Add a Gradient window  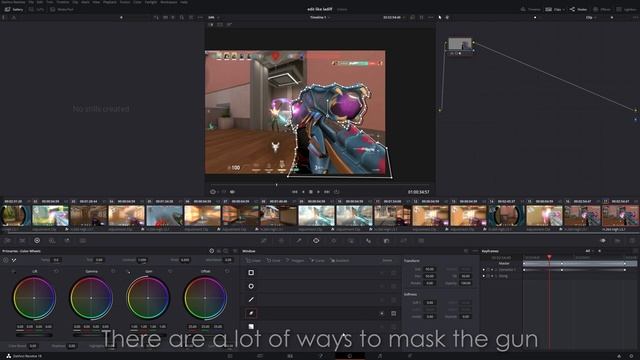pyautogui.click(x=340, y=260)
